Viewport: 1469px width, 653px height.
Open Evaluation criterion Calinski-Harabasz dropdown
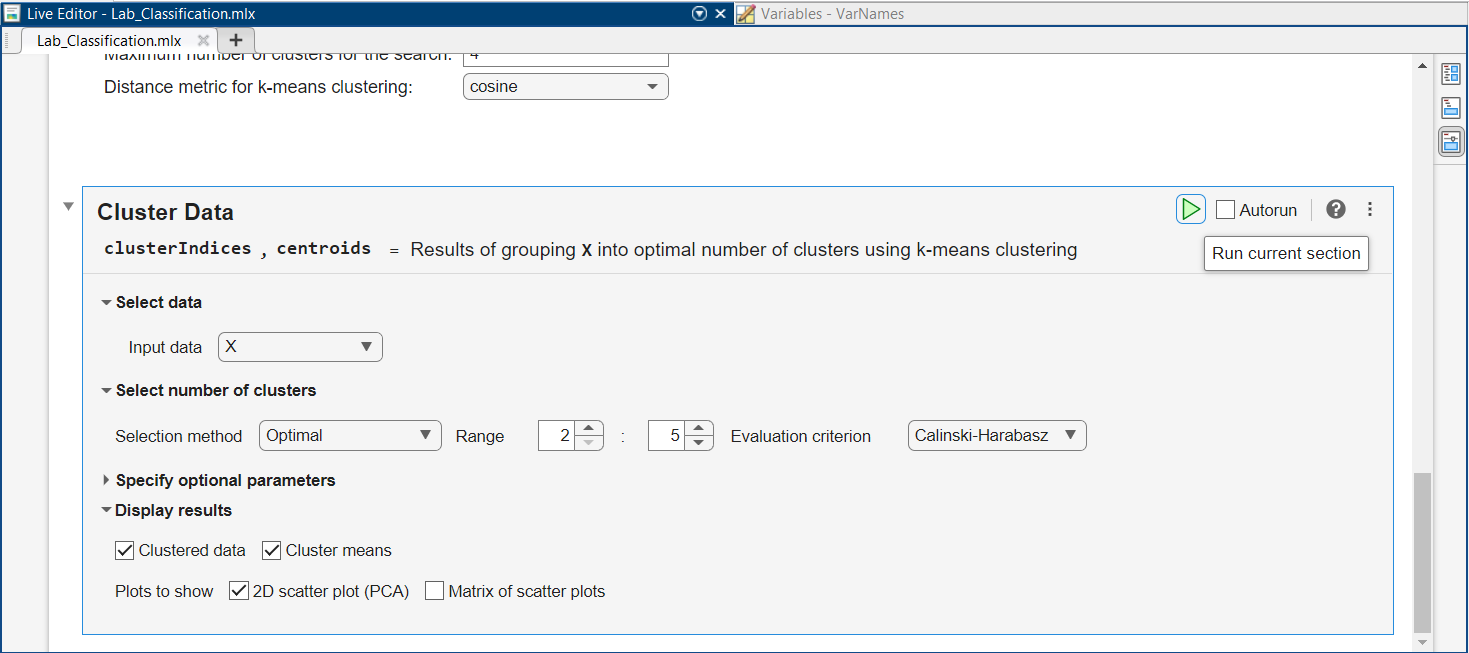tap(996, 436)
